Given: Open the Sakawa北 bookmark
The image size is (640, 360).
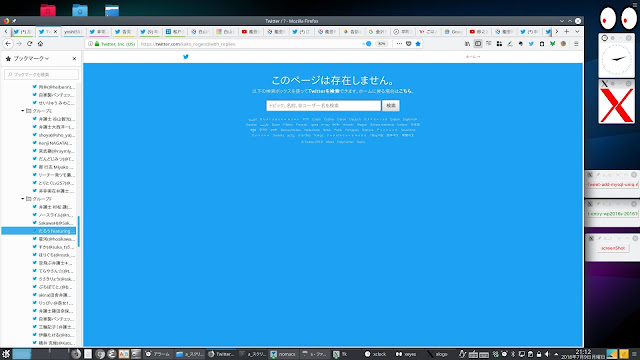Looking at the screenshot, I should (x=53, y=223).
